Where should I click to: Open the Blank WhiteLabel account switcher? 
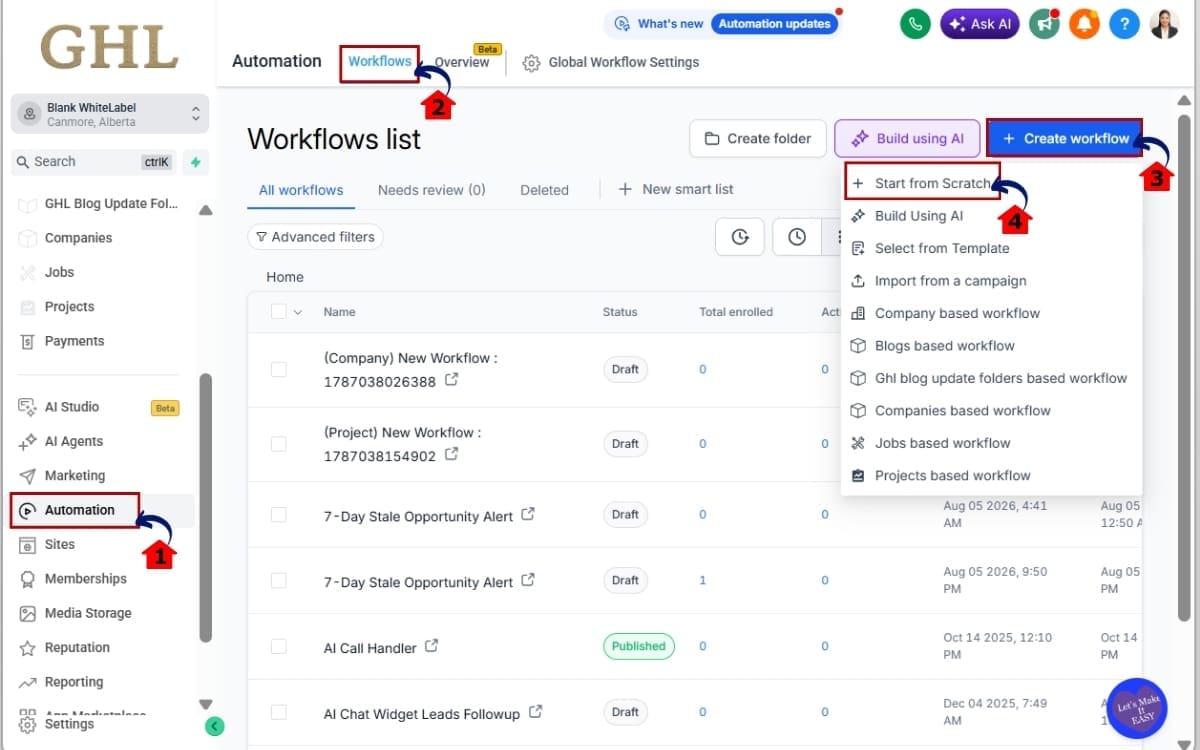tap(110, 114)
